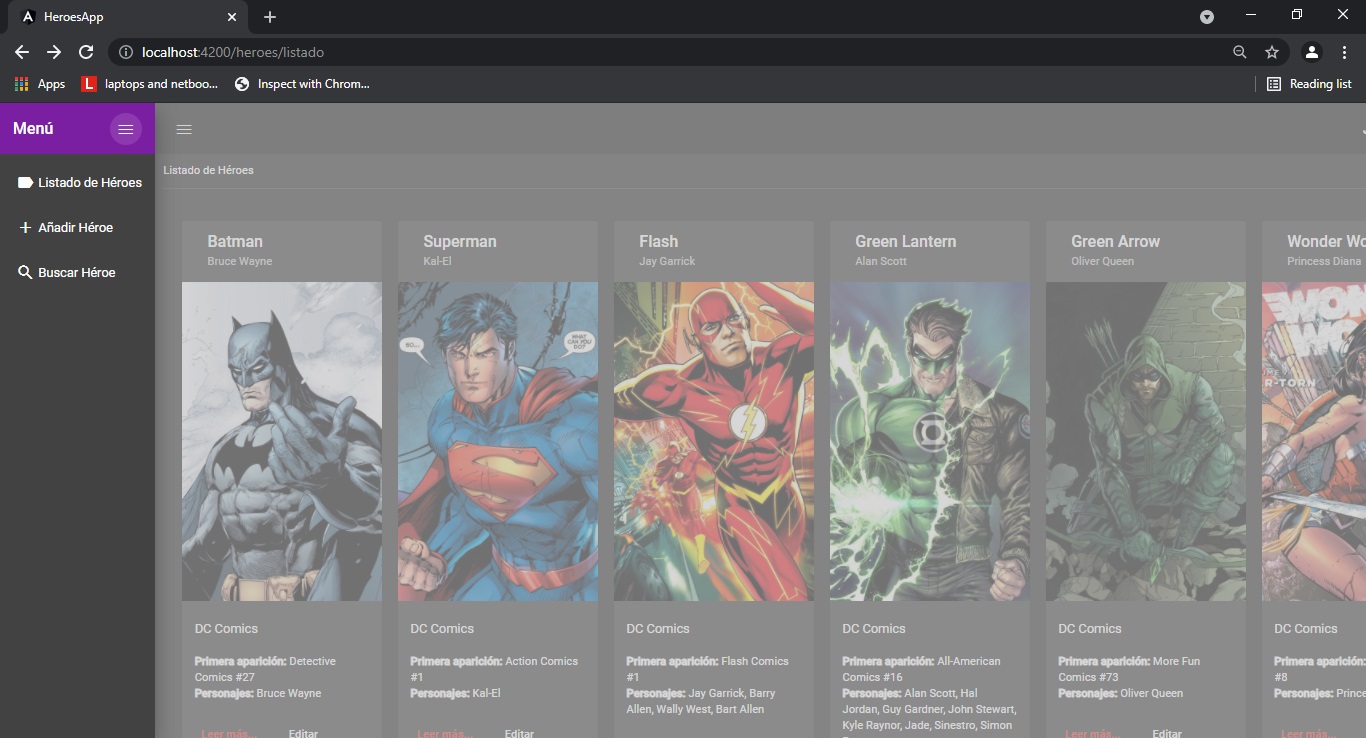Viewport: 1366px width, 738px height.
Task: Click the plus icon beside Añadir Héroe
Action: 26,228
